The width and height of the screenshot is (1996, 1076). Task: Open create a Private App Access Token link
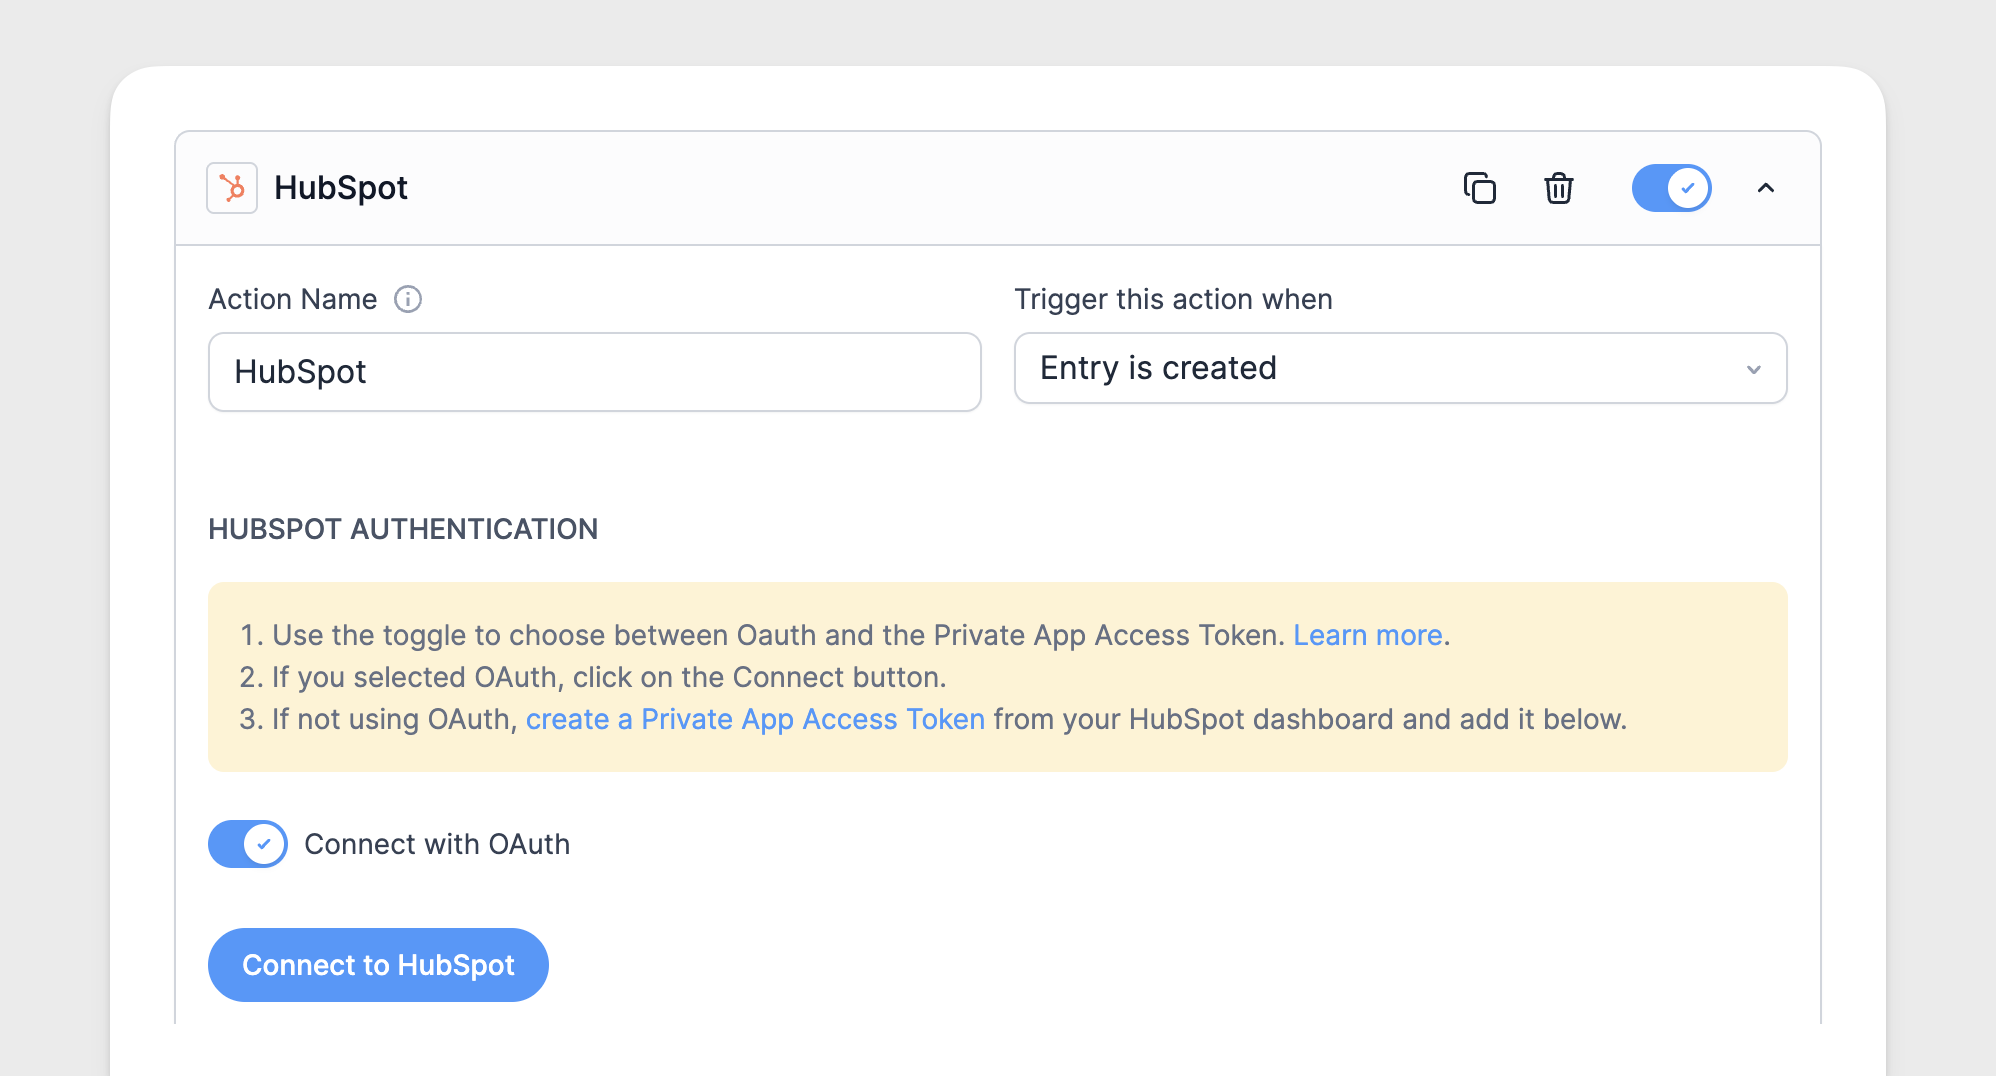click(755, 719)
